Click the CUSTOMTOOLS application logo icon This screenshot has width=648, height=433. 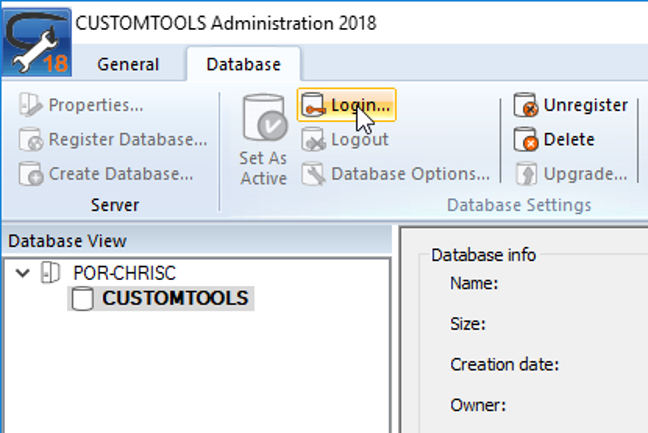37,42
